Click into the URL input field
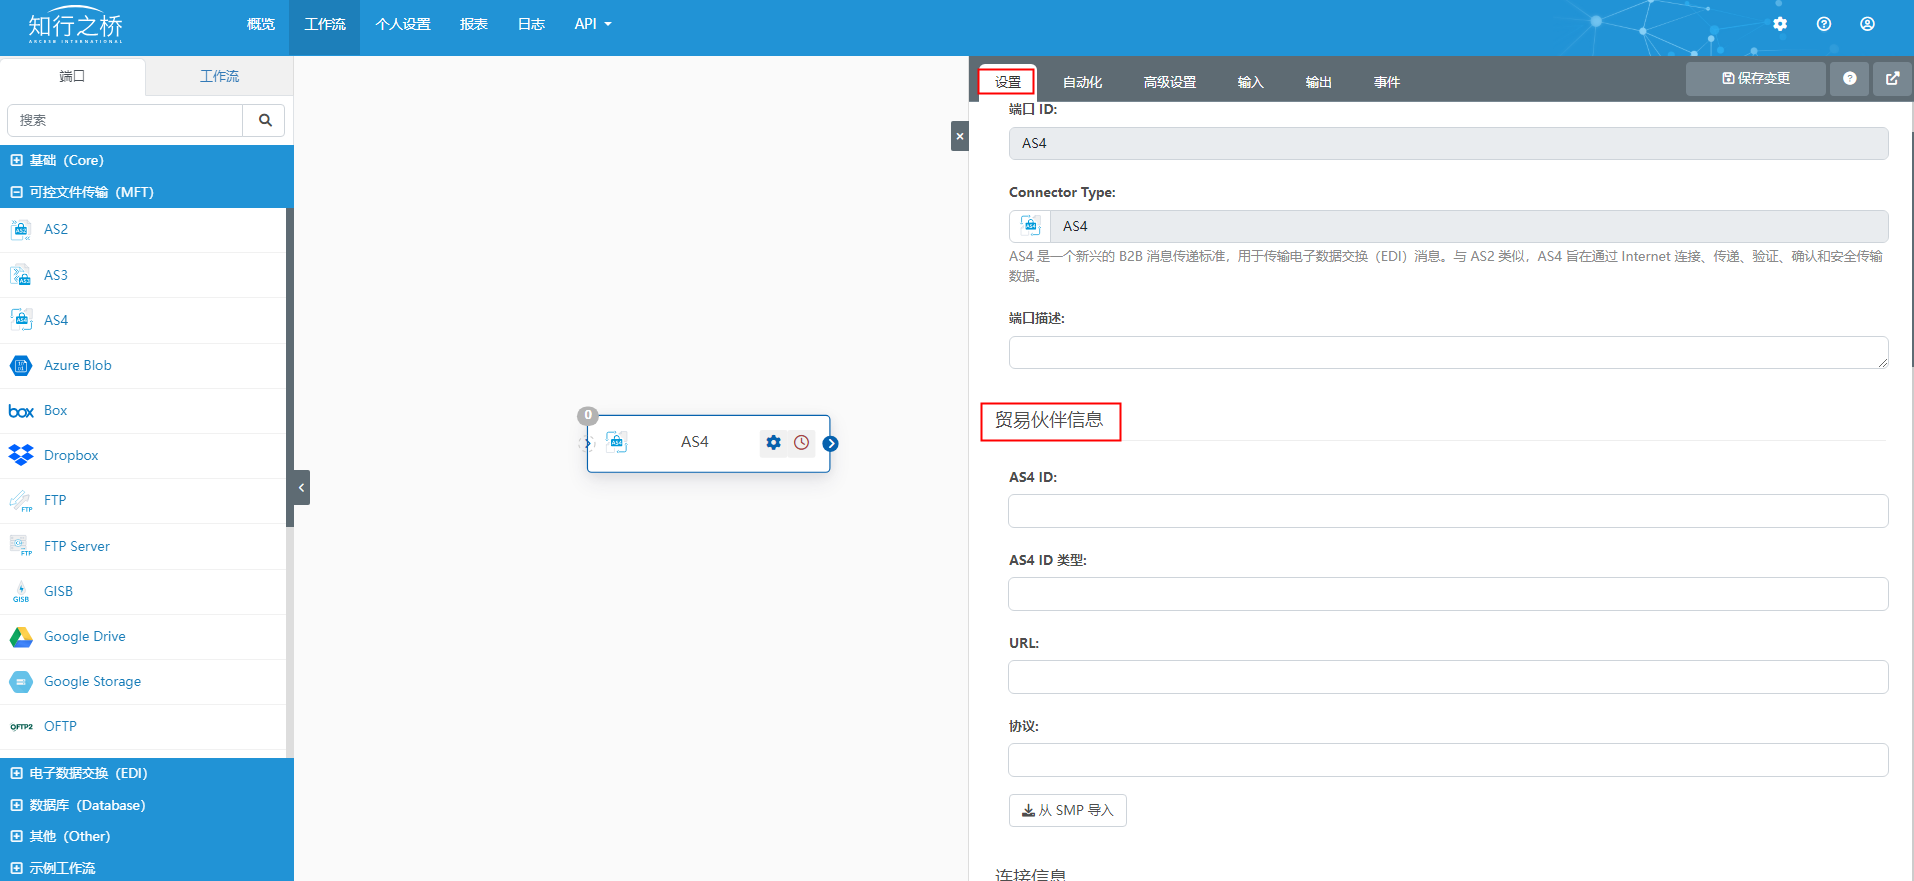1914x881 pixels. click(x=1448, y=677)
